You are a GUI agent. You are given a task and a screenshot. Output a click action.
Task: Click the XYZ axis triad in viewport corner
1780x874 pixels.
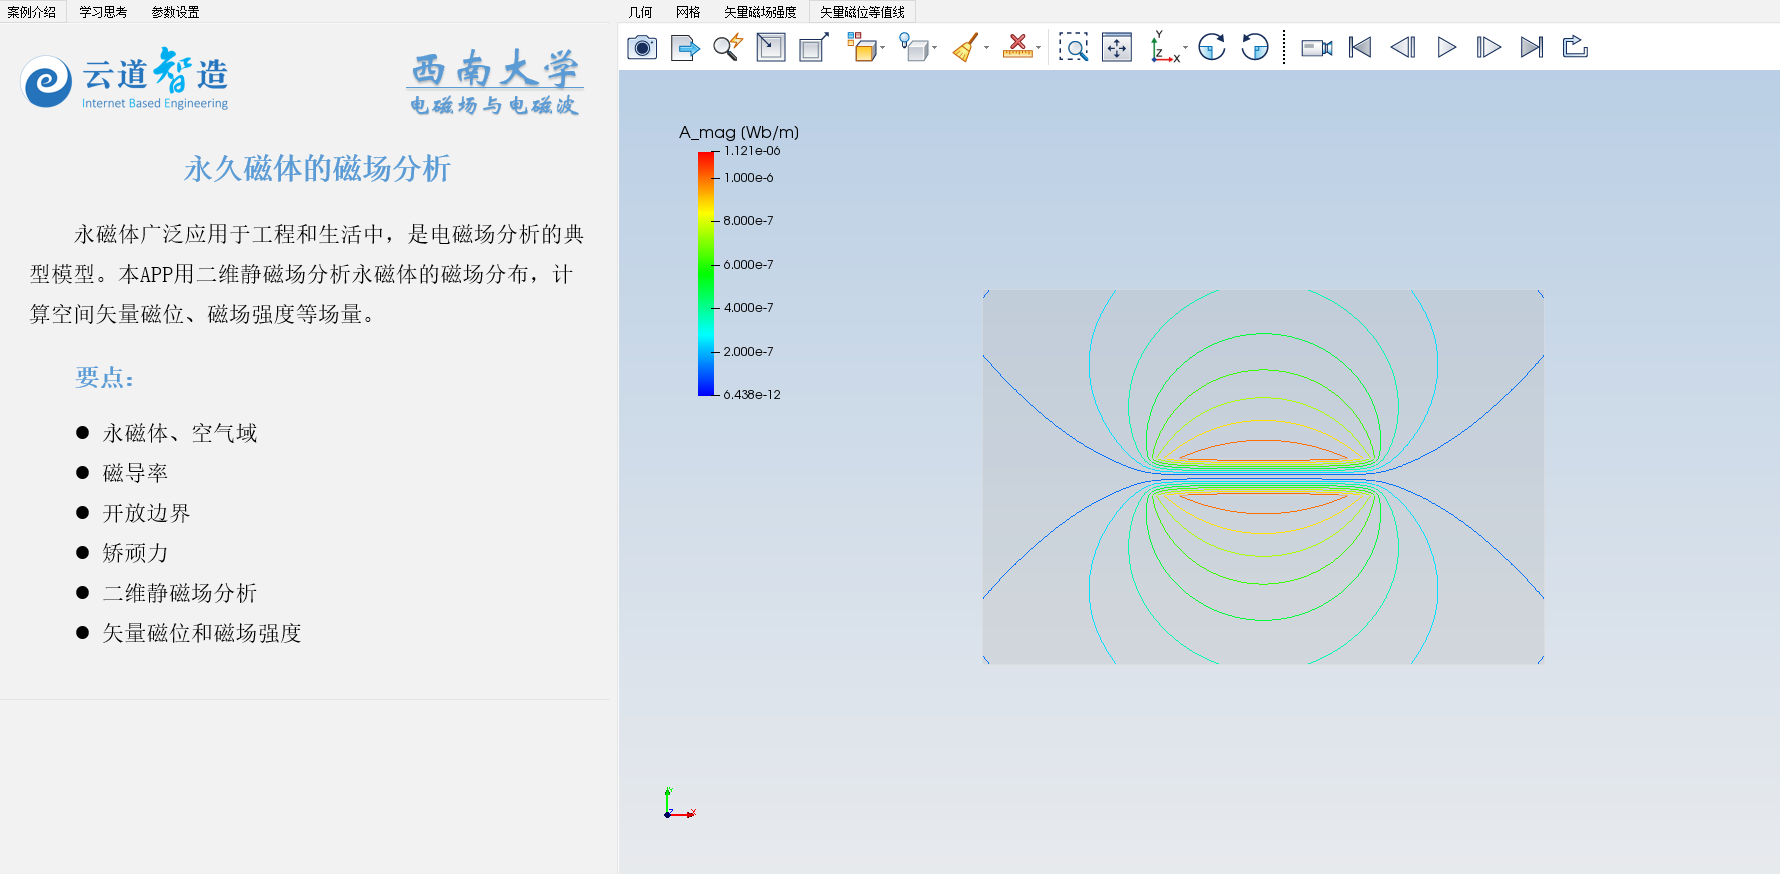679,804
